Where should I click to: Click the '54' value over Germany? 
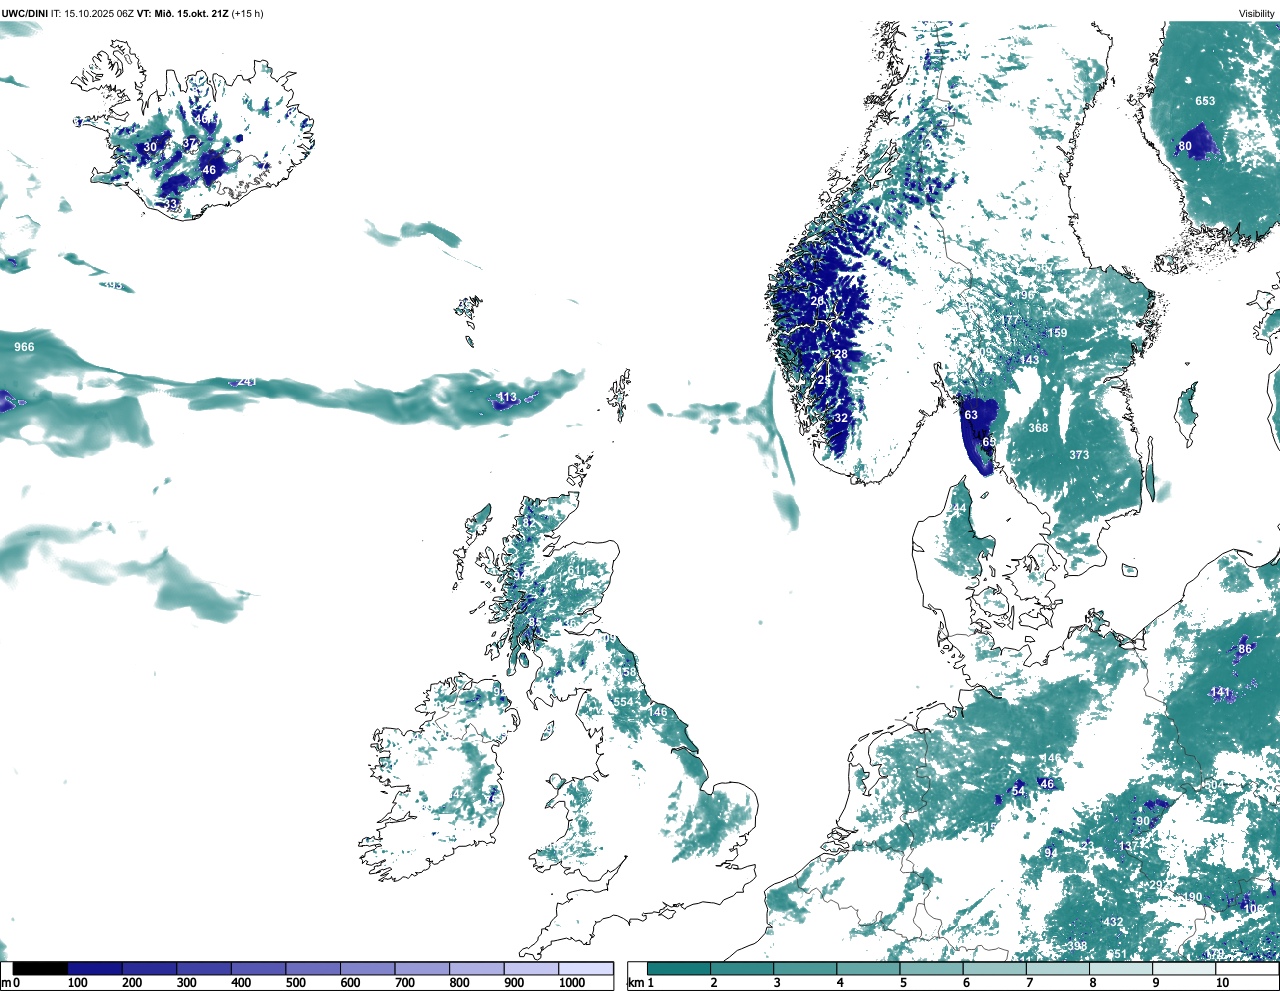pos(1018,791)
